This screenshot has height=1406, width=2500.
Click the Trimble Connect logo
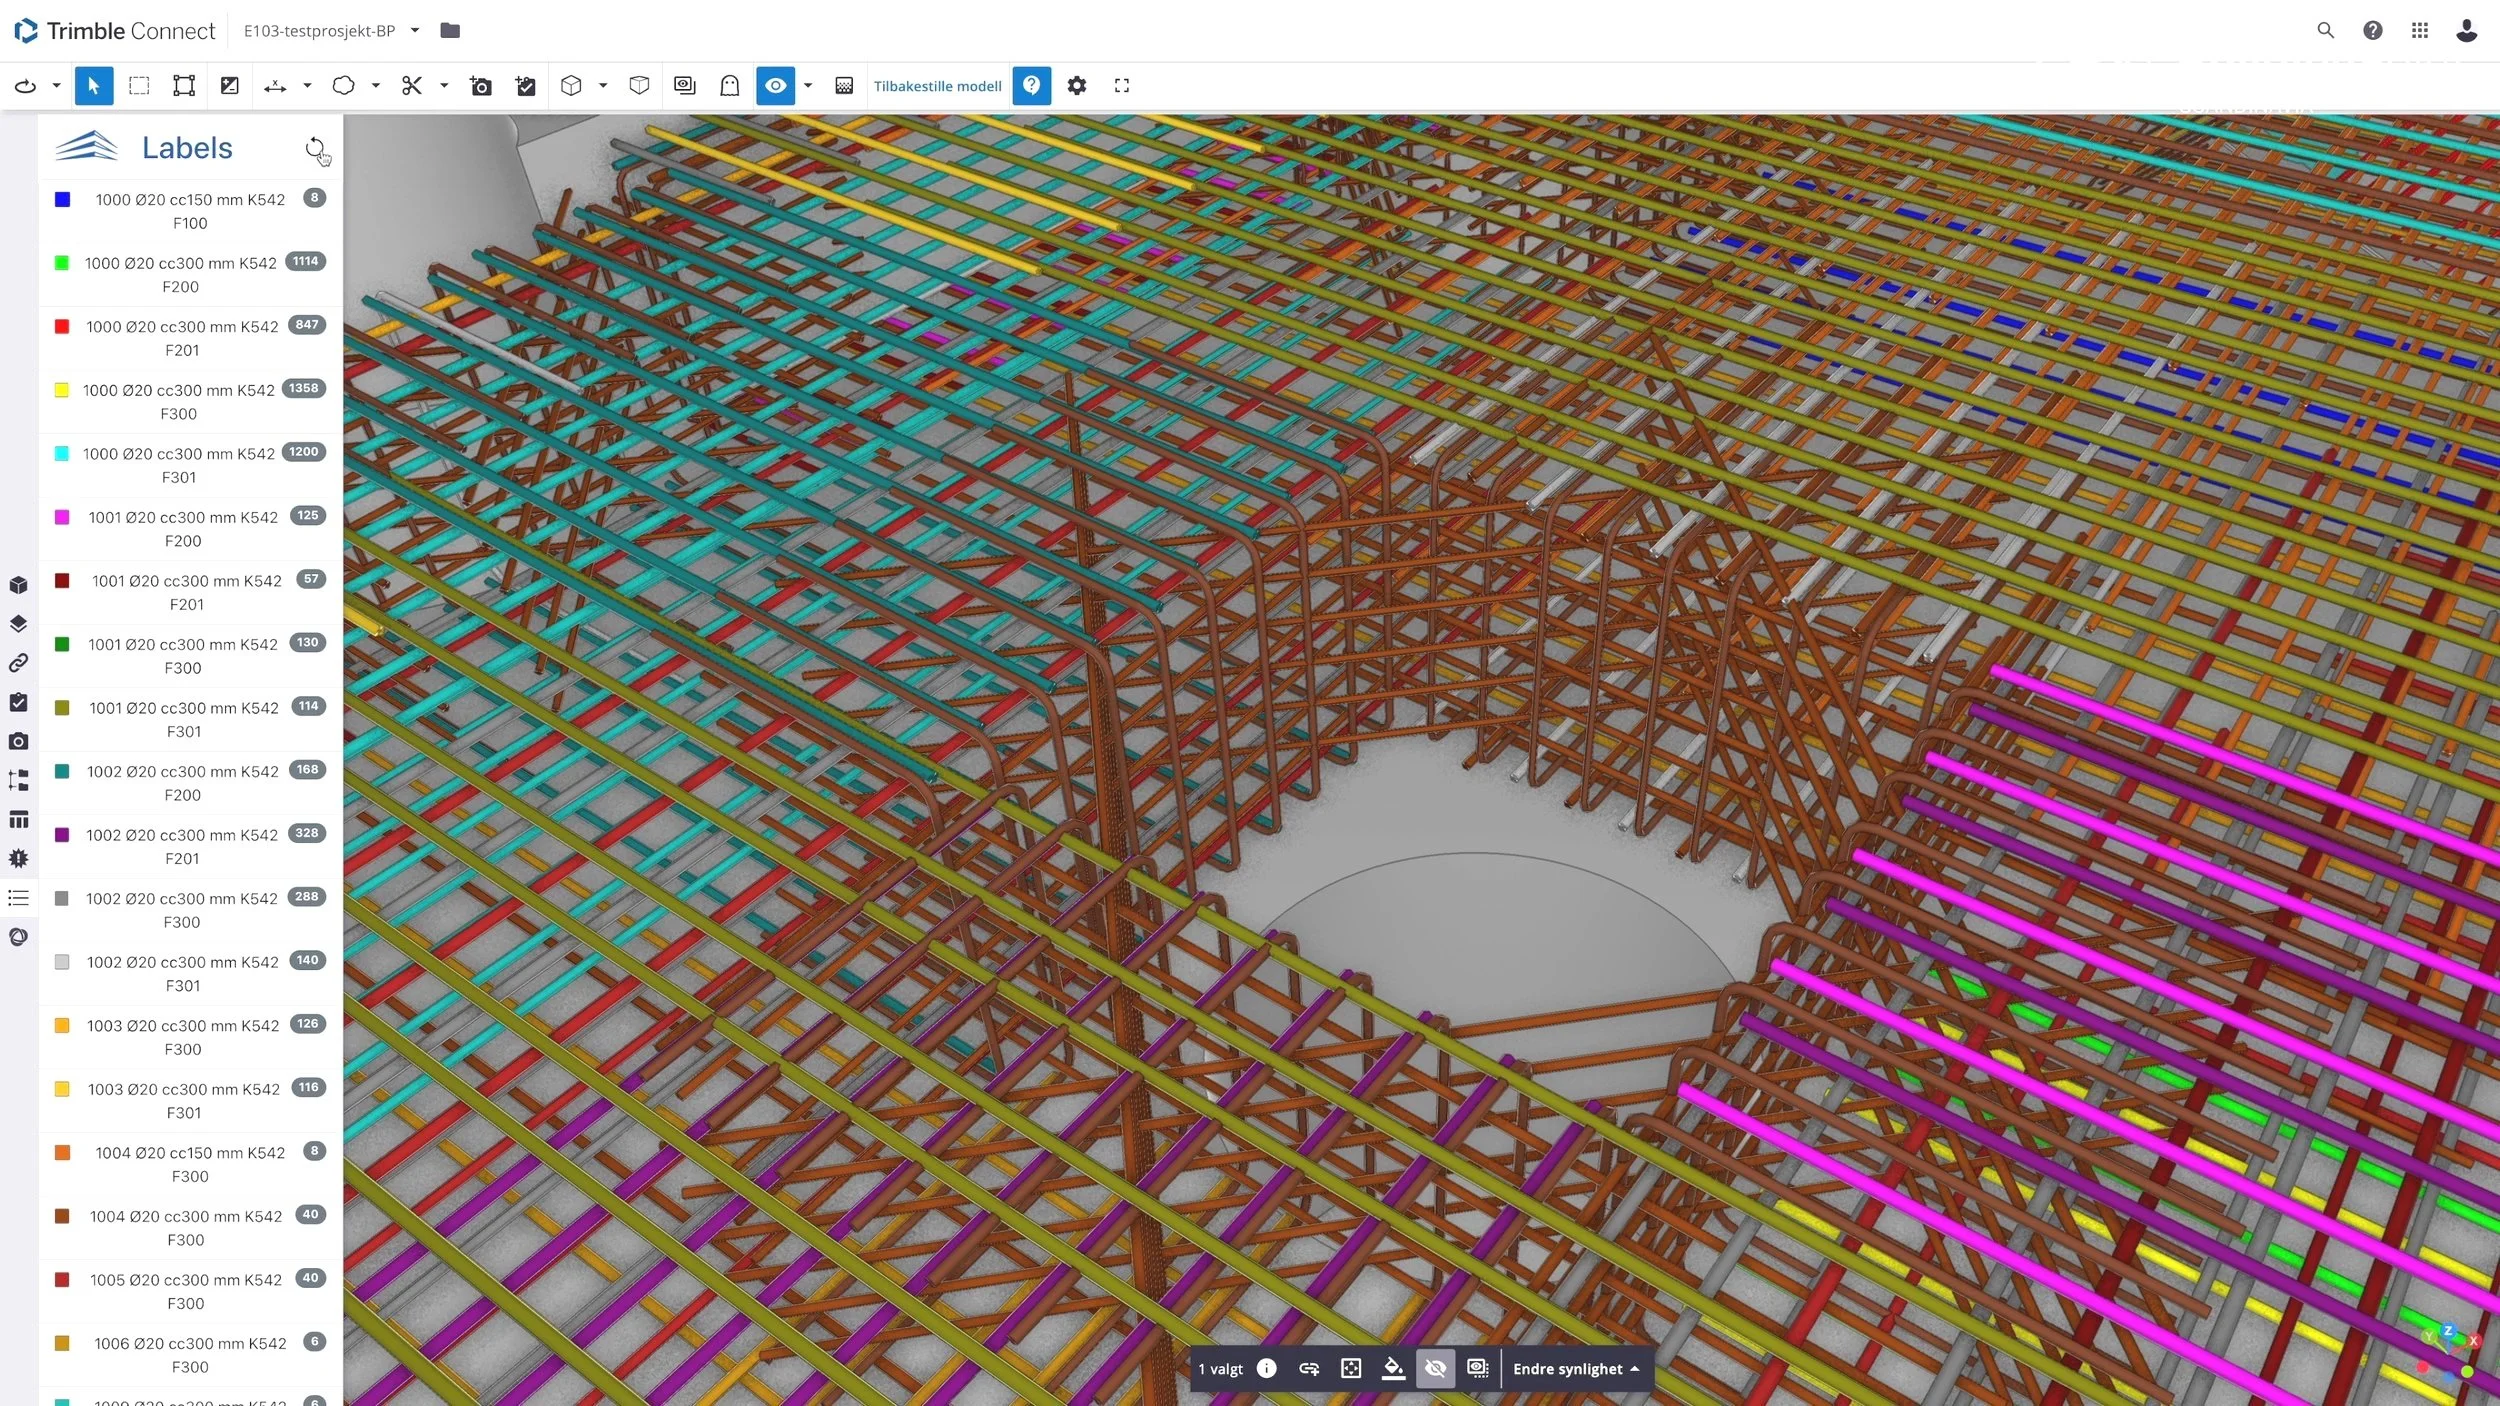coord(115,31)
